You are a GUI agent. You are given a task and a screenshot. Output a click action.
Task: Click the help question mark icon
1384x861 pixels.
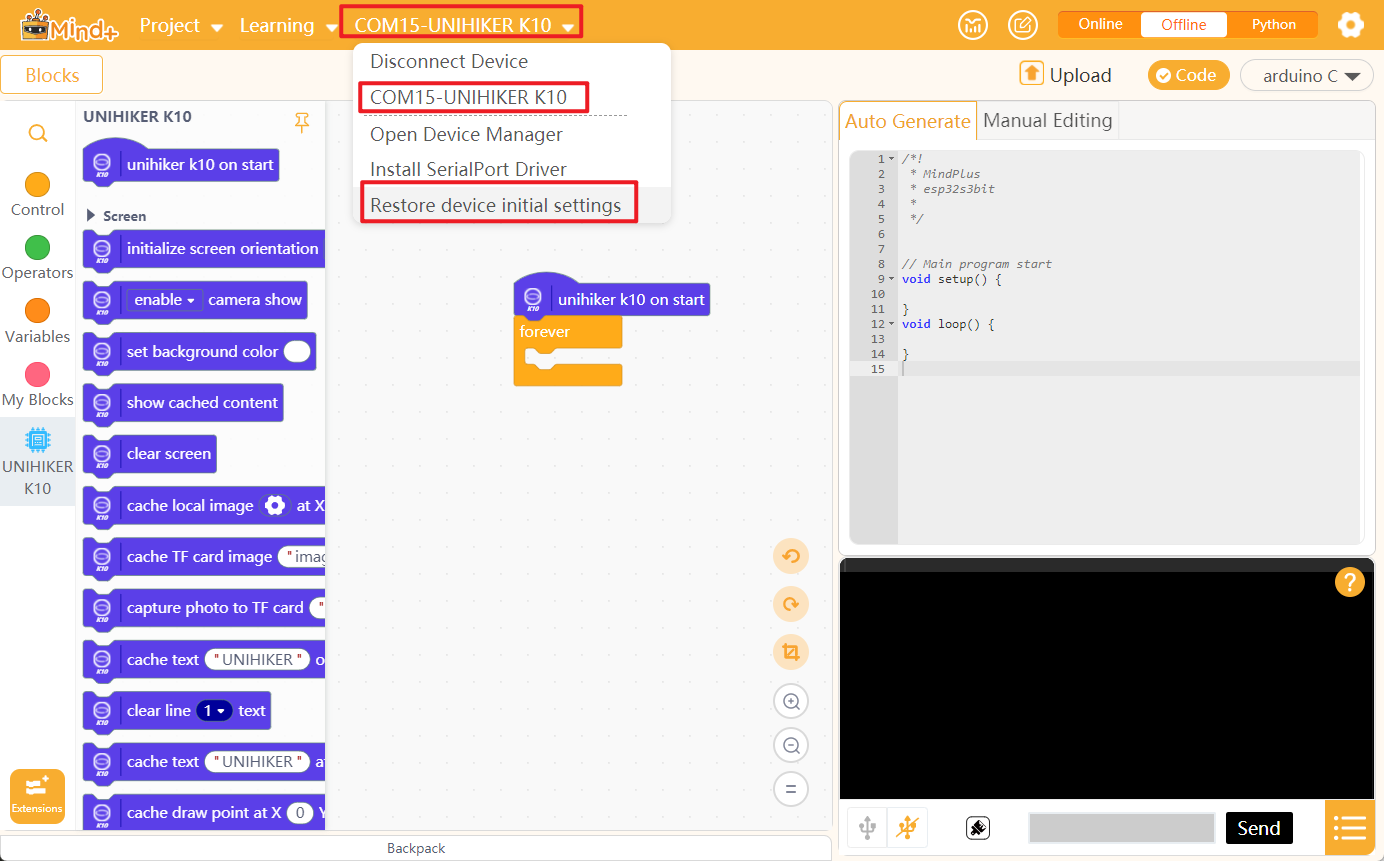[x=1349, y=582]
